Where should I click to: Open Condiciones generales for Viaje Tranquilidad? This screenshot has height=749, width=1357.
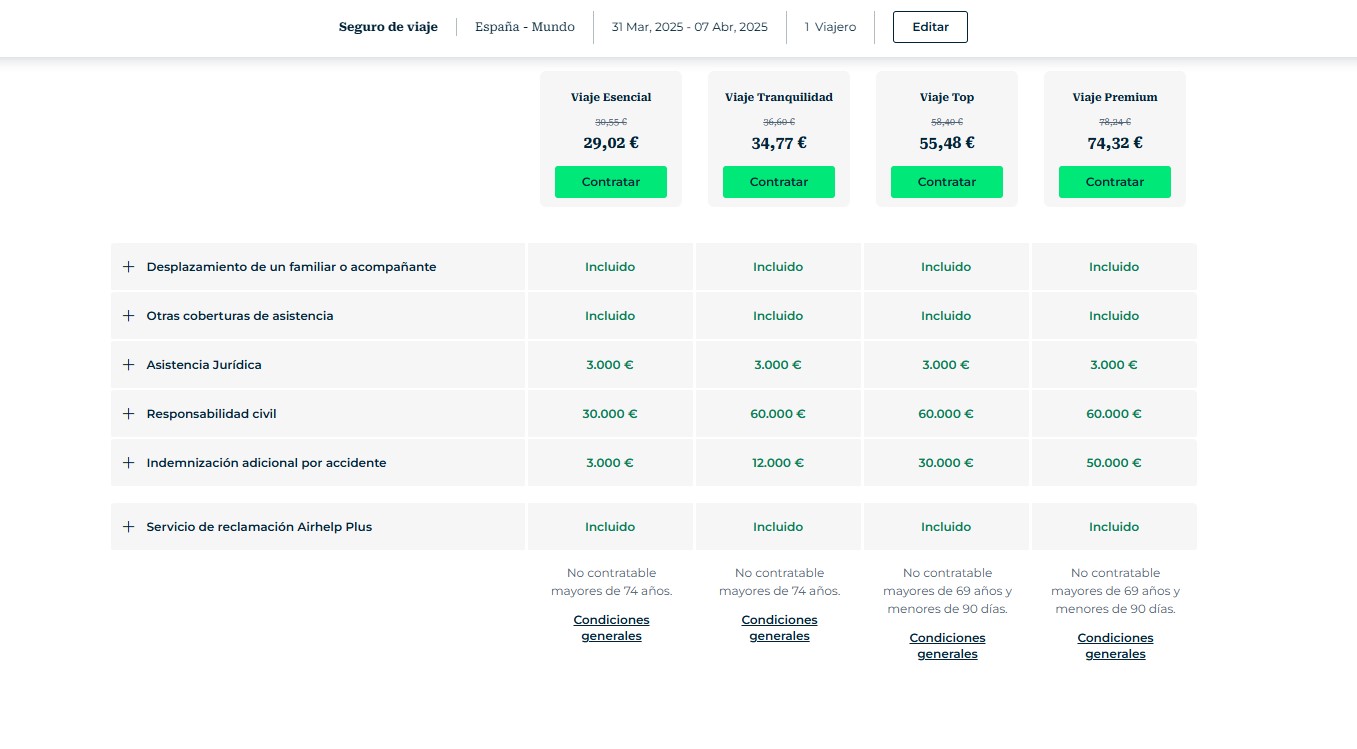coord(779,628)
